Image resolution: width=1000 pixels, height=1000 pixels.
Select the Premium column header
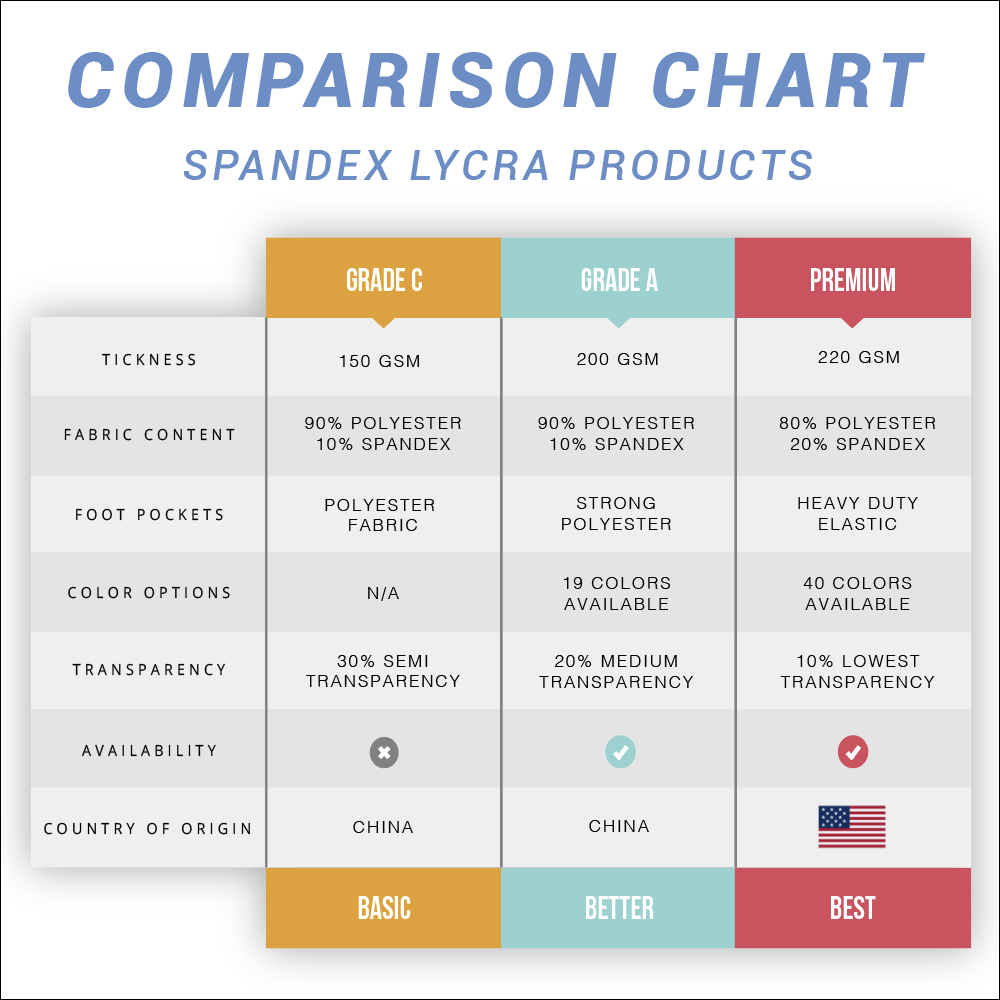pyautogui.click(x=853, y=279)
